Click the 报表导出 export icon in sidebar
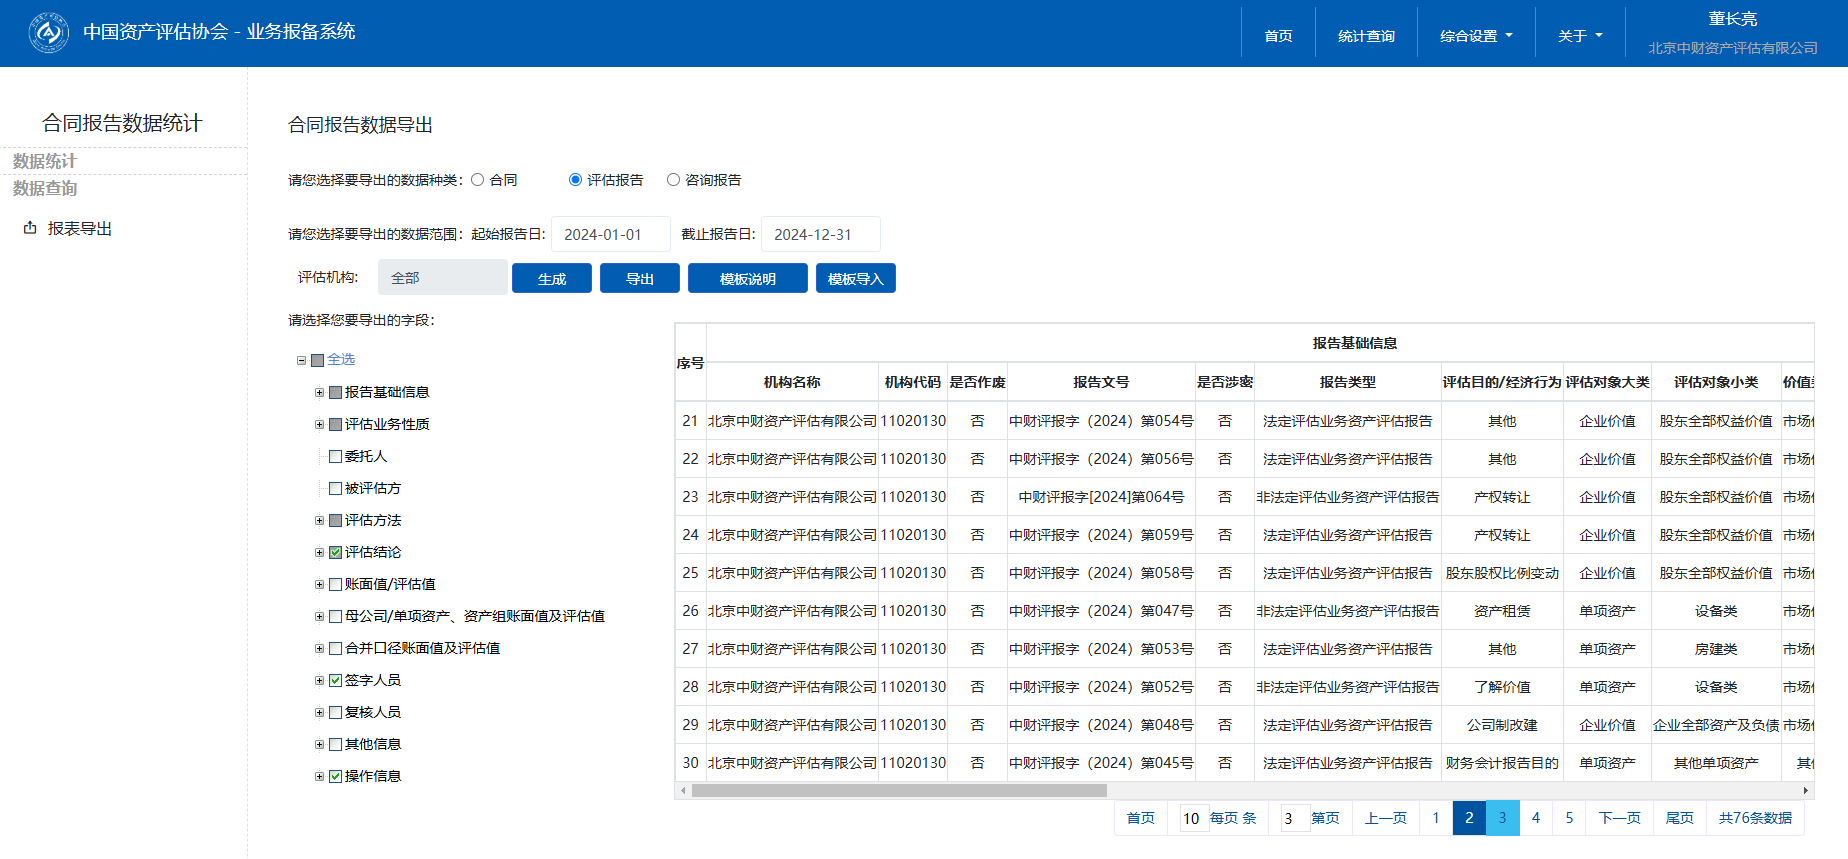 point(30,228)
